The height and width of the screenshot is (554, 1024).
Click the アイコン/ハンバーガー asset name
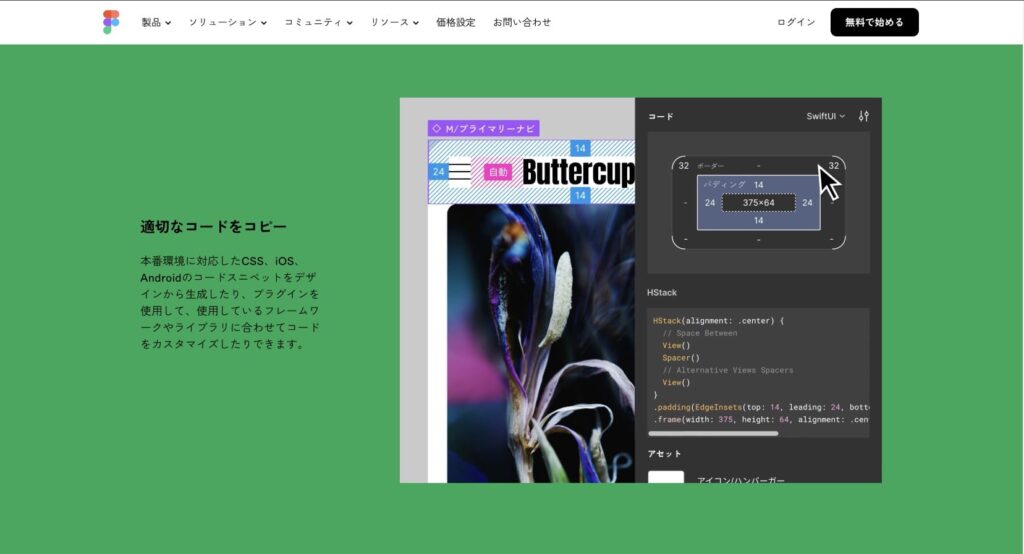tap(741, 480)
